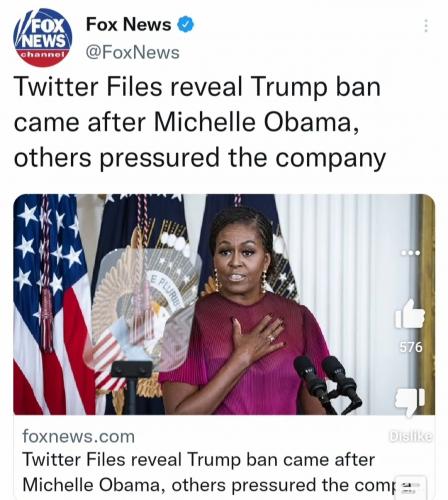This screenshot has width=448, height=500.
Task: Open the foxnews.com domain link
Action: tap(79, 436)
